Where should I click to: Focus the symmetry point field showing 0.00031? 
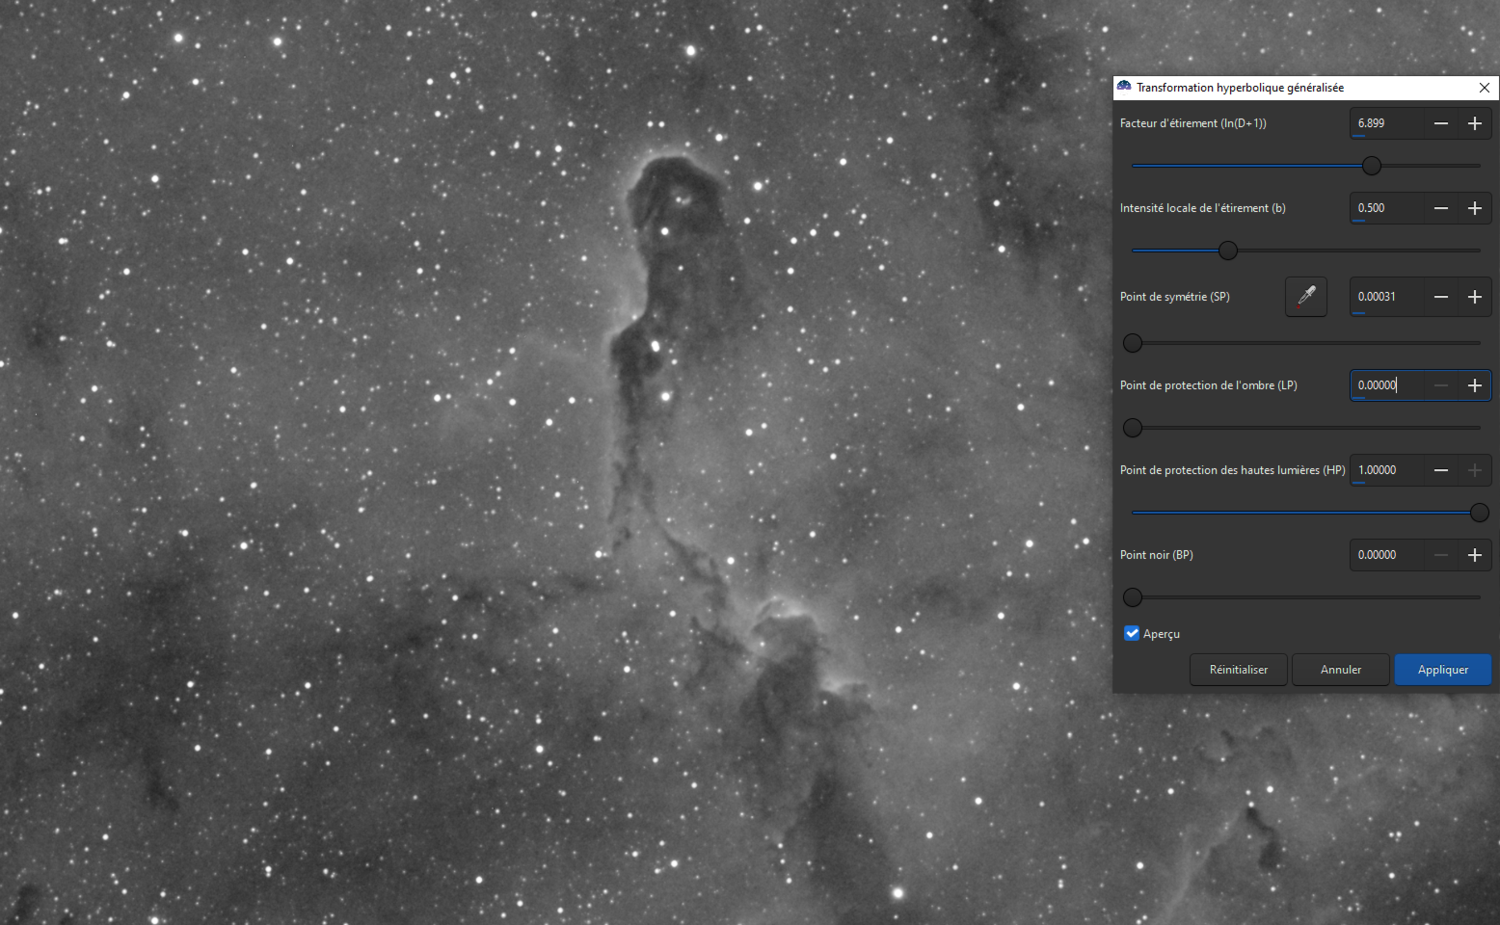pyautogui.click(x=1387, y=297)
